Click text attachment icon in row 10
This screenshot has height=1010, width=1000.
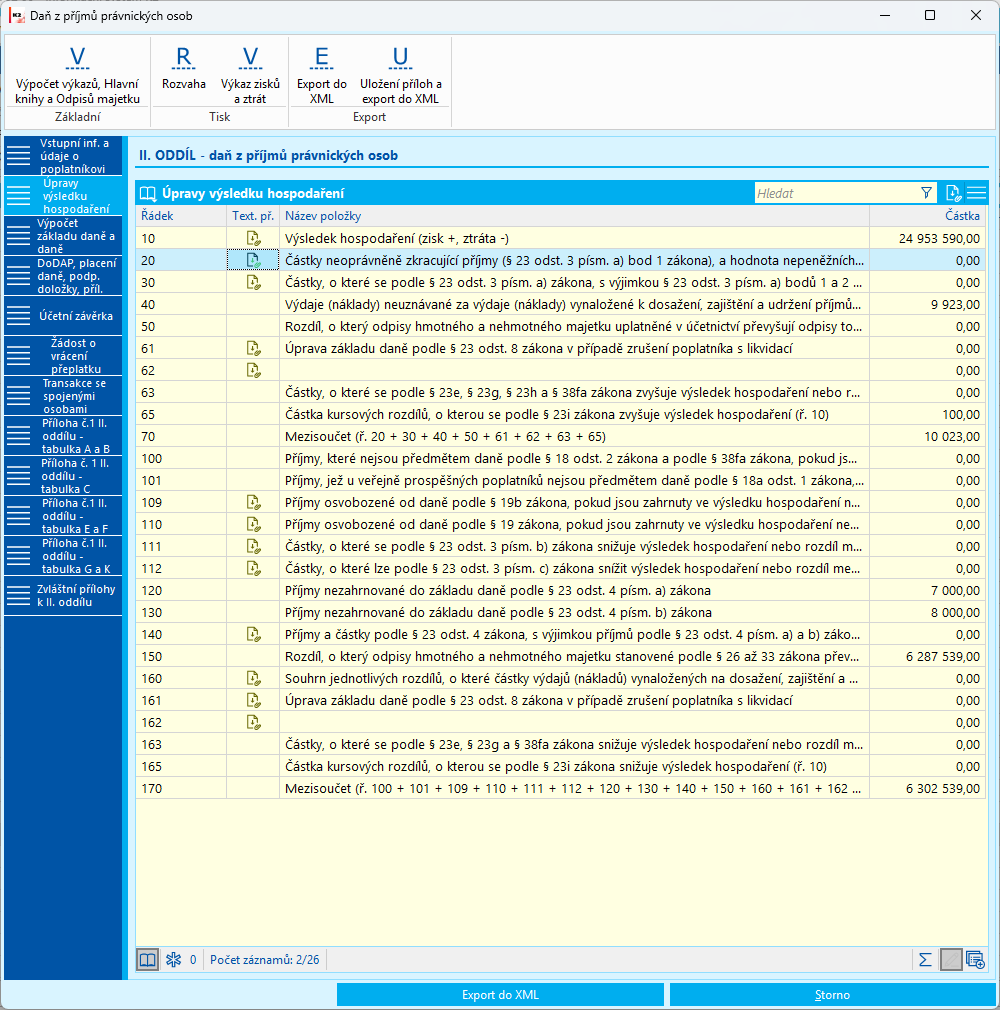pos(253,238)
